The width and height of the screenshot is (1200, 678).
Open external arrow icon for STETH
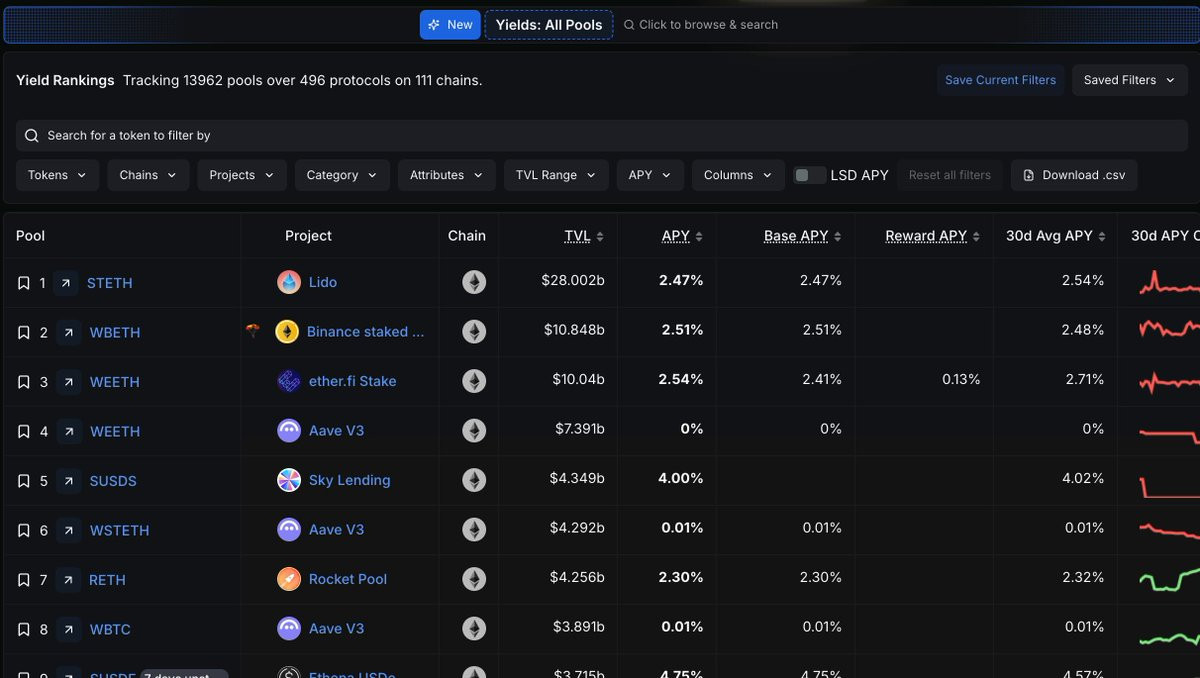(66, 283)
